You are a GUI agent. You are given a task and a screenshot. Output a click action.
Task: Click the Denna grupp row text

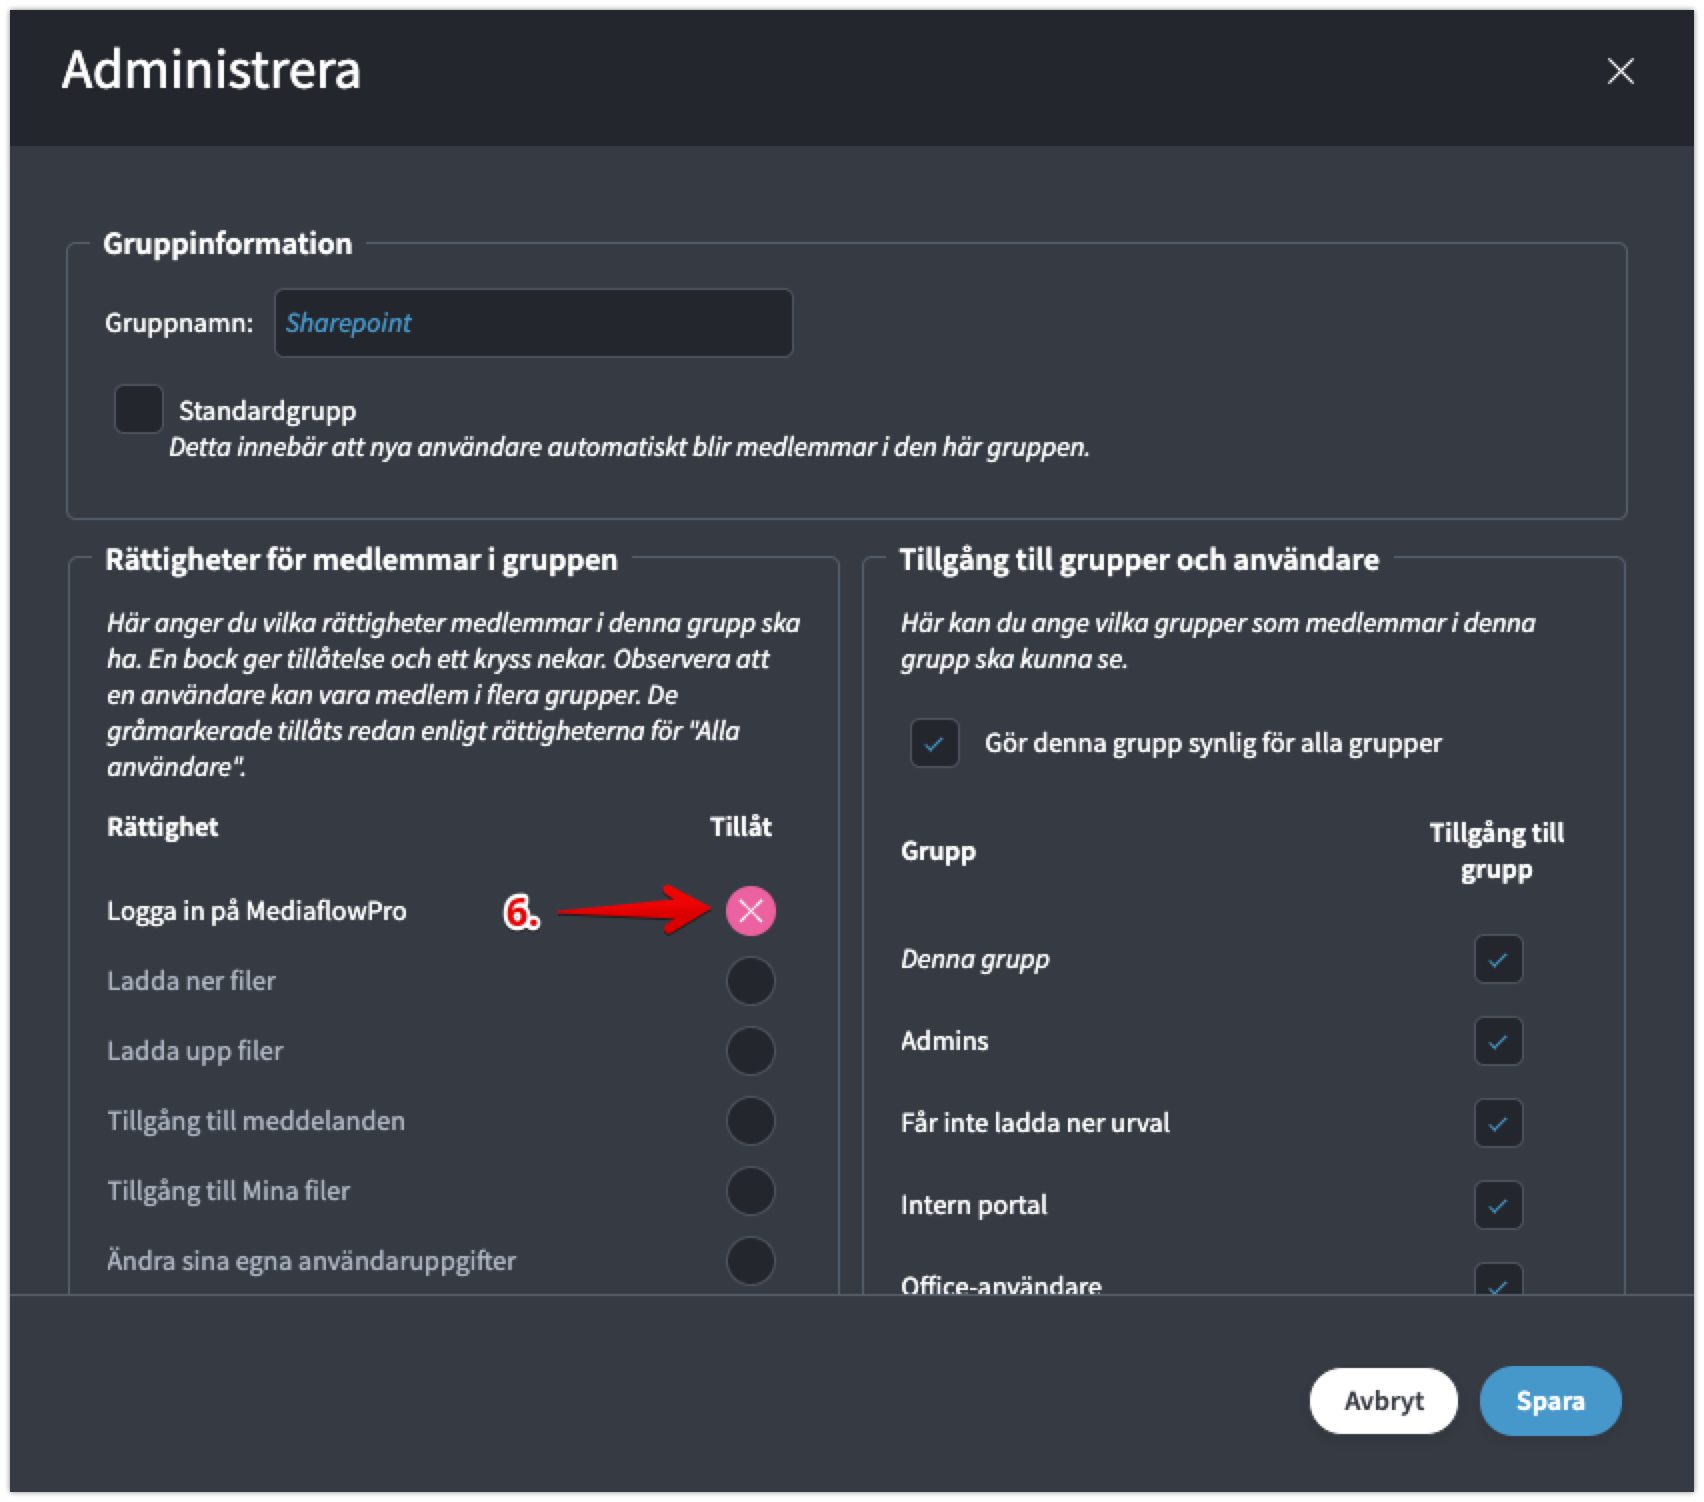click(x=975, y=959)
